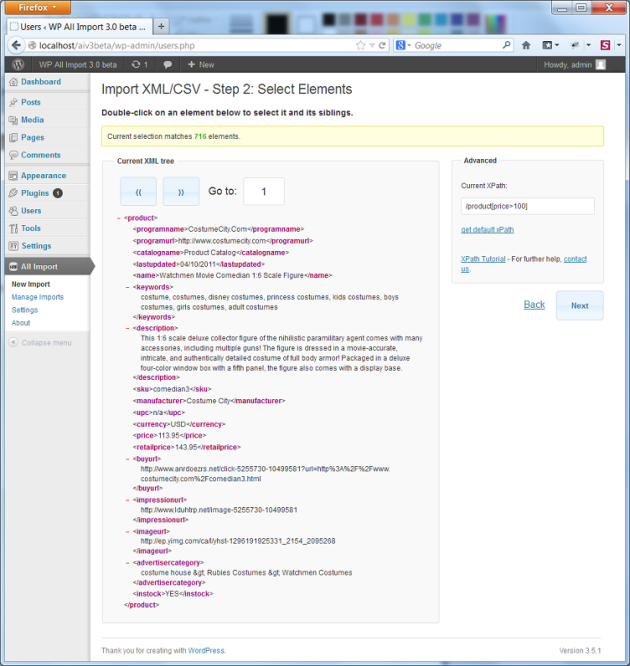
Task: Go to previous element with « button
Action: coord(138,192)
